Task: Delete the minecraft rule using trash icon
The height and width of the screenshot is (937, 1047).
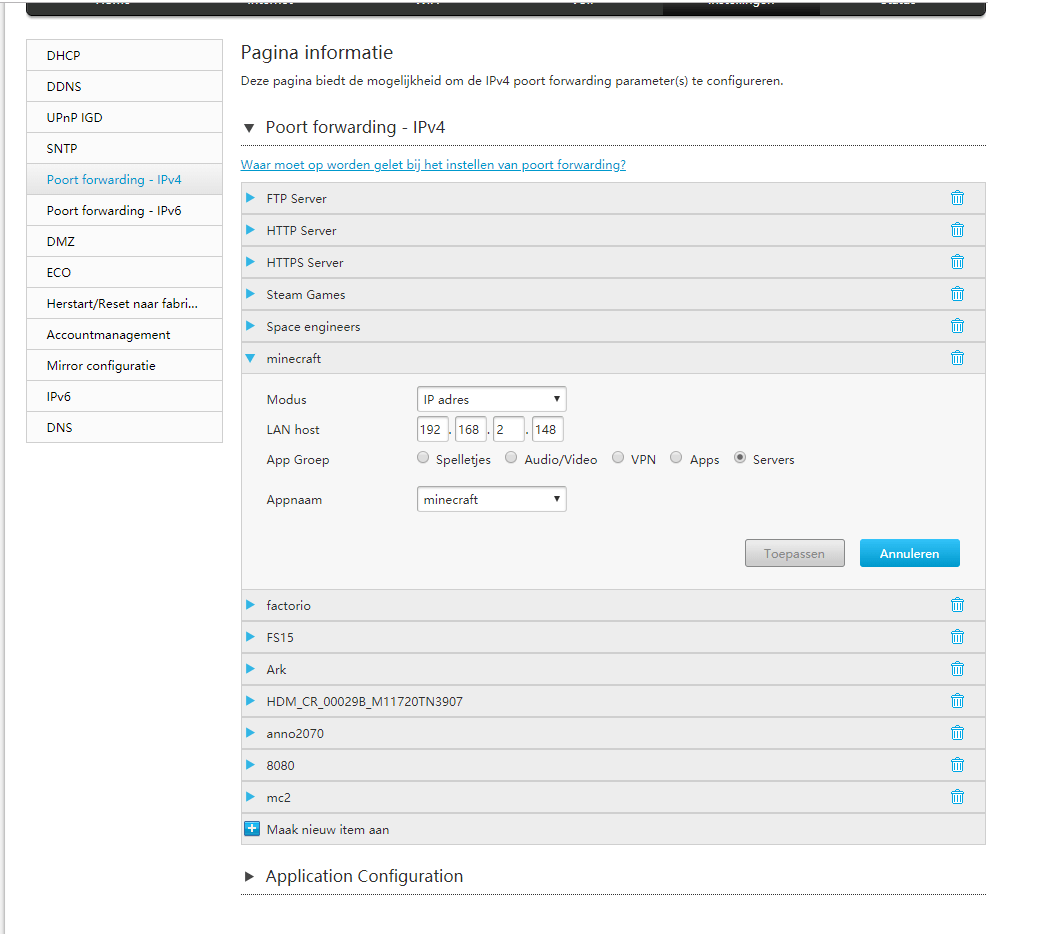Action: (x=957, y=358)
